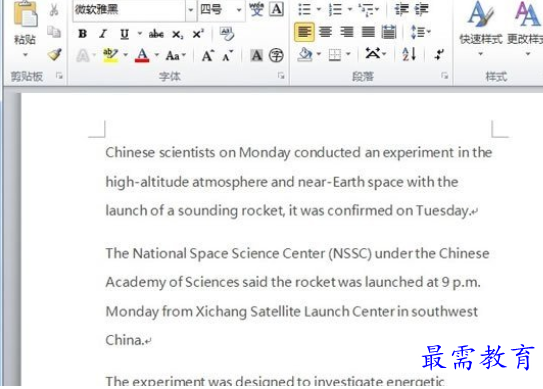Click the Copy icon

coord(54,32)
